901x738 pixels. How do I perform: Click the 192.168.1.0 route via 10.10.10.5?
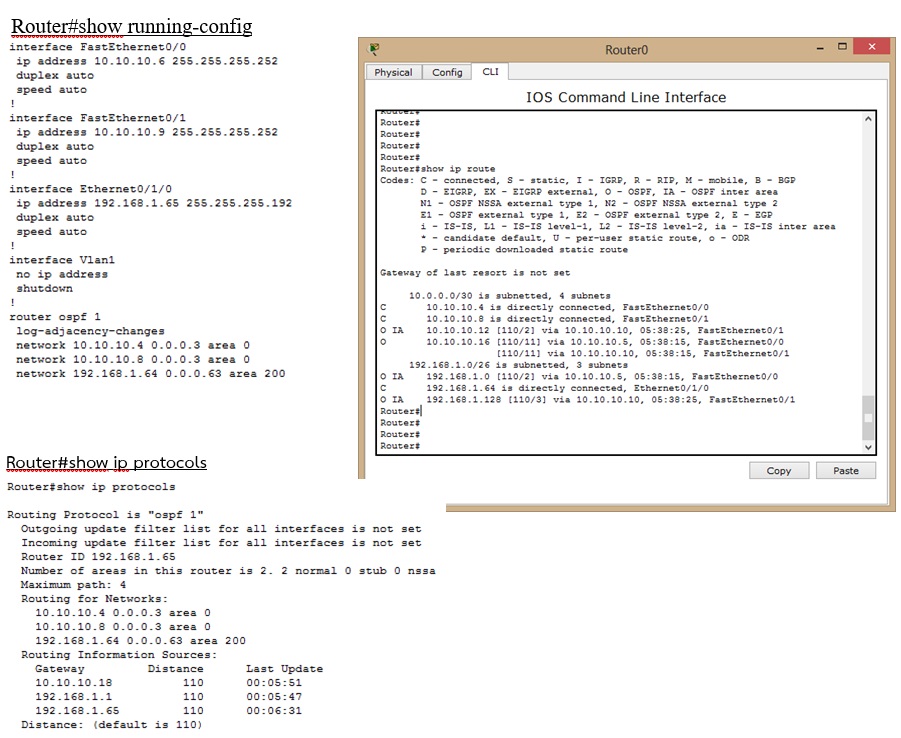pos(579,376)
